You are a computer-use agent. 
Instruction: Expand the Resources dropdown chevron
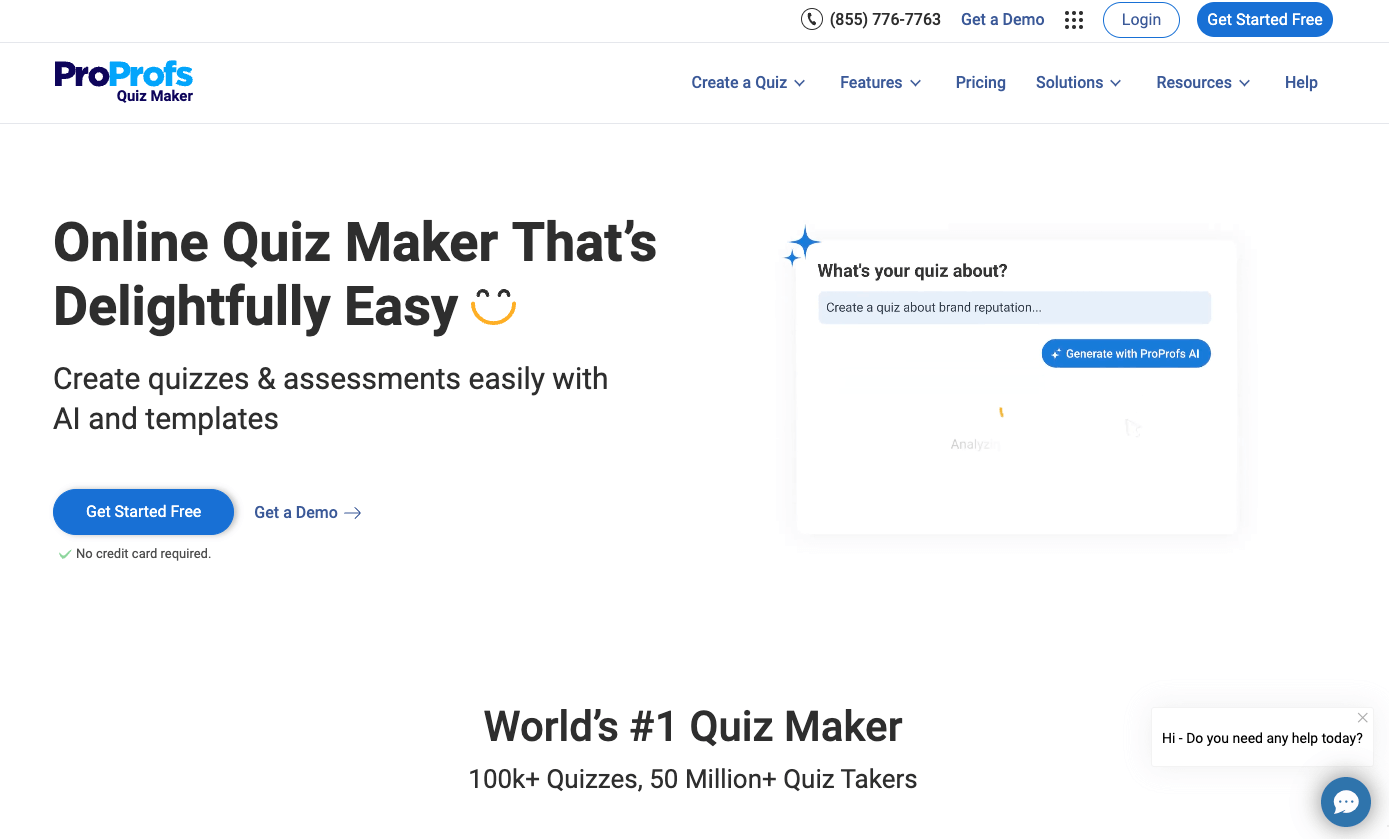click(1245, 83)
